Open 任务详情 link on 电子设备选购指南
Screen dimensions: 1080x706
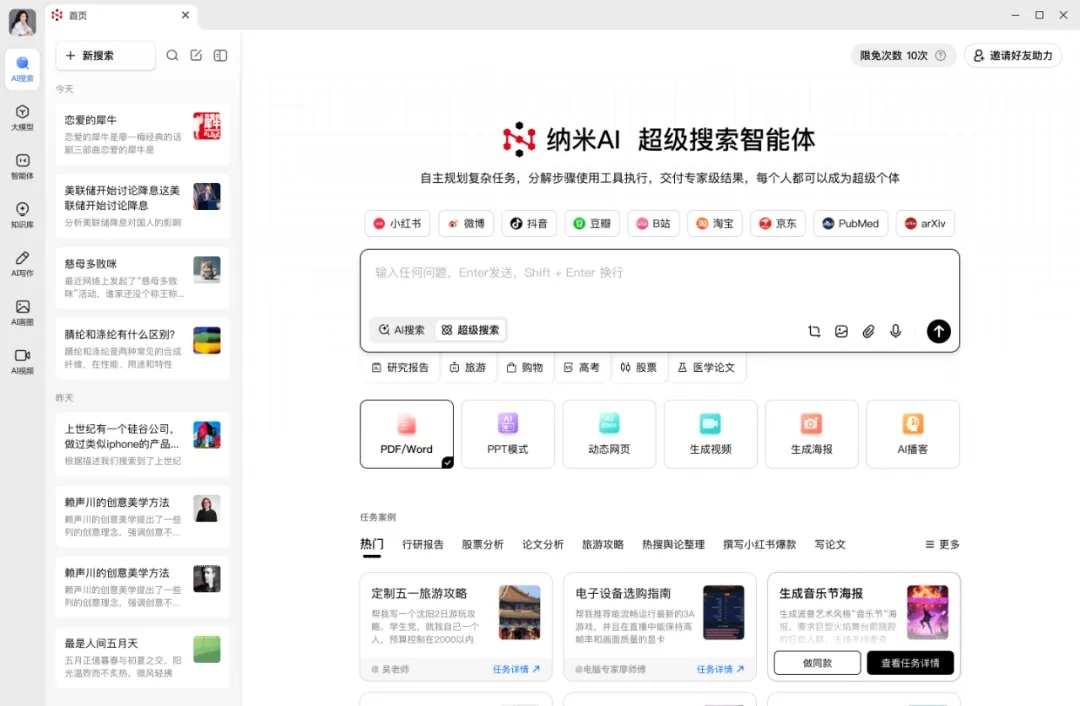[x=720, y=669]
